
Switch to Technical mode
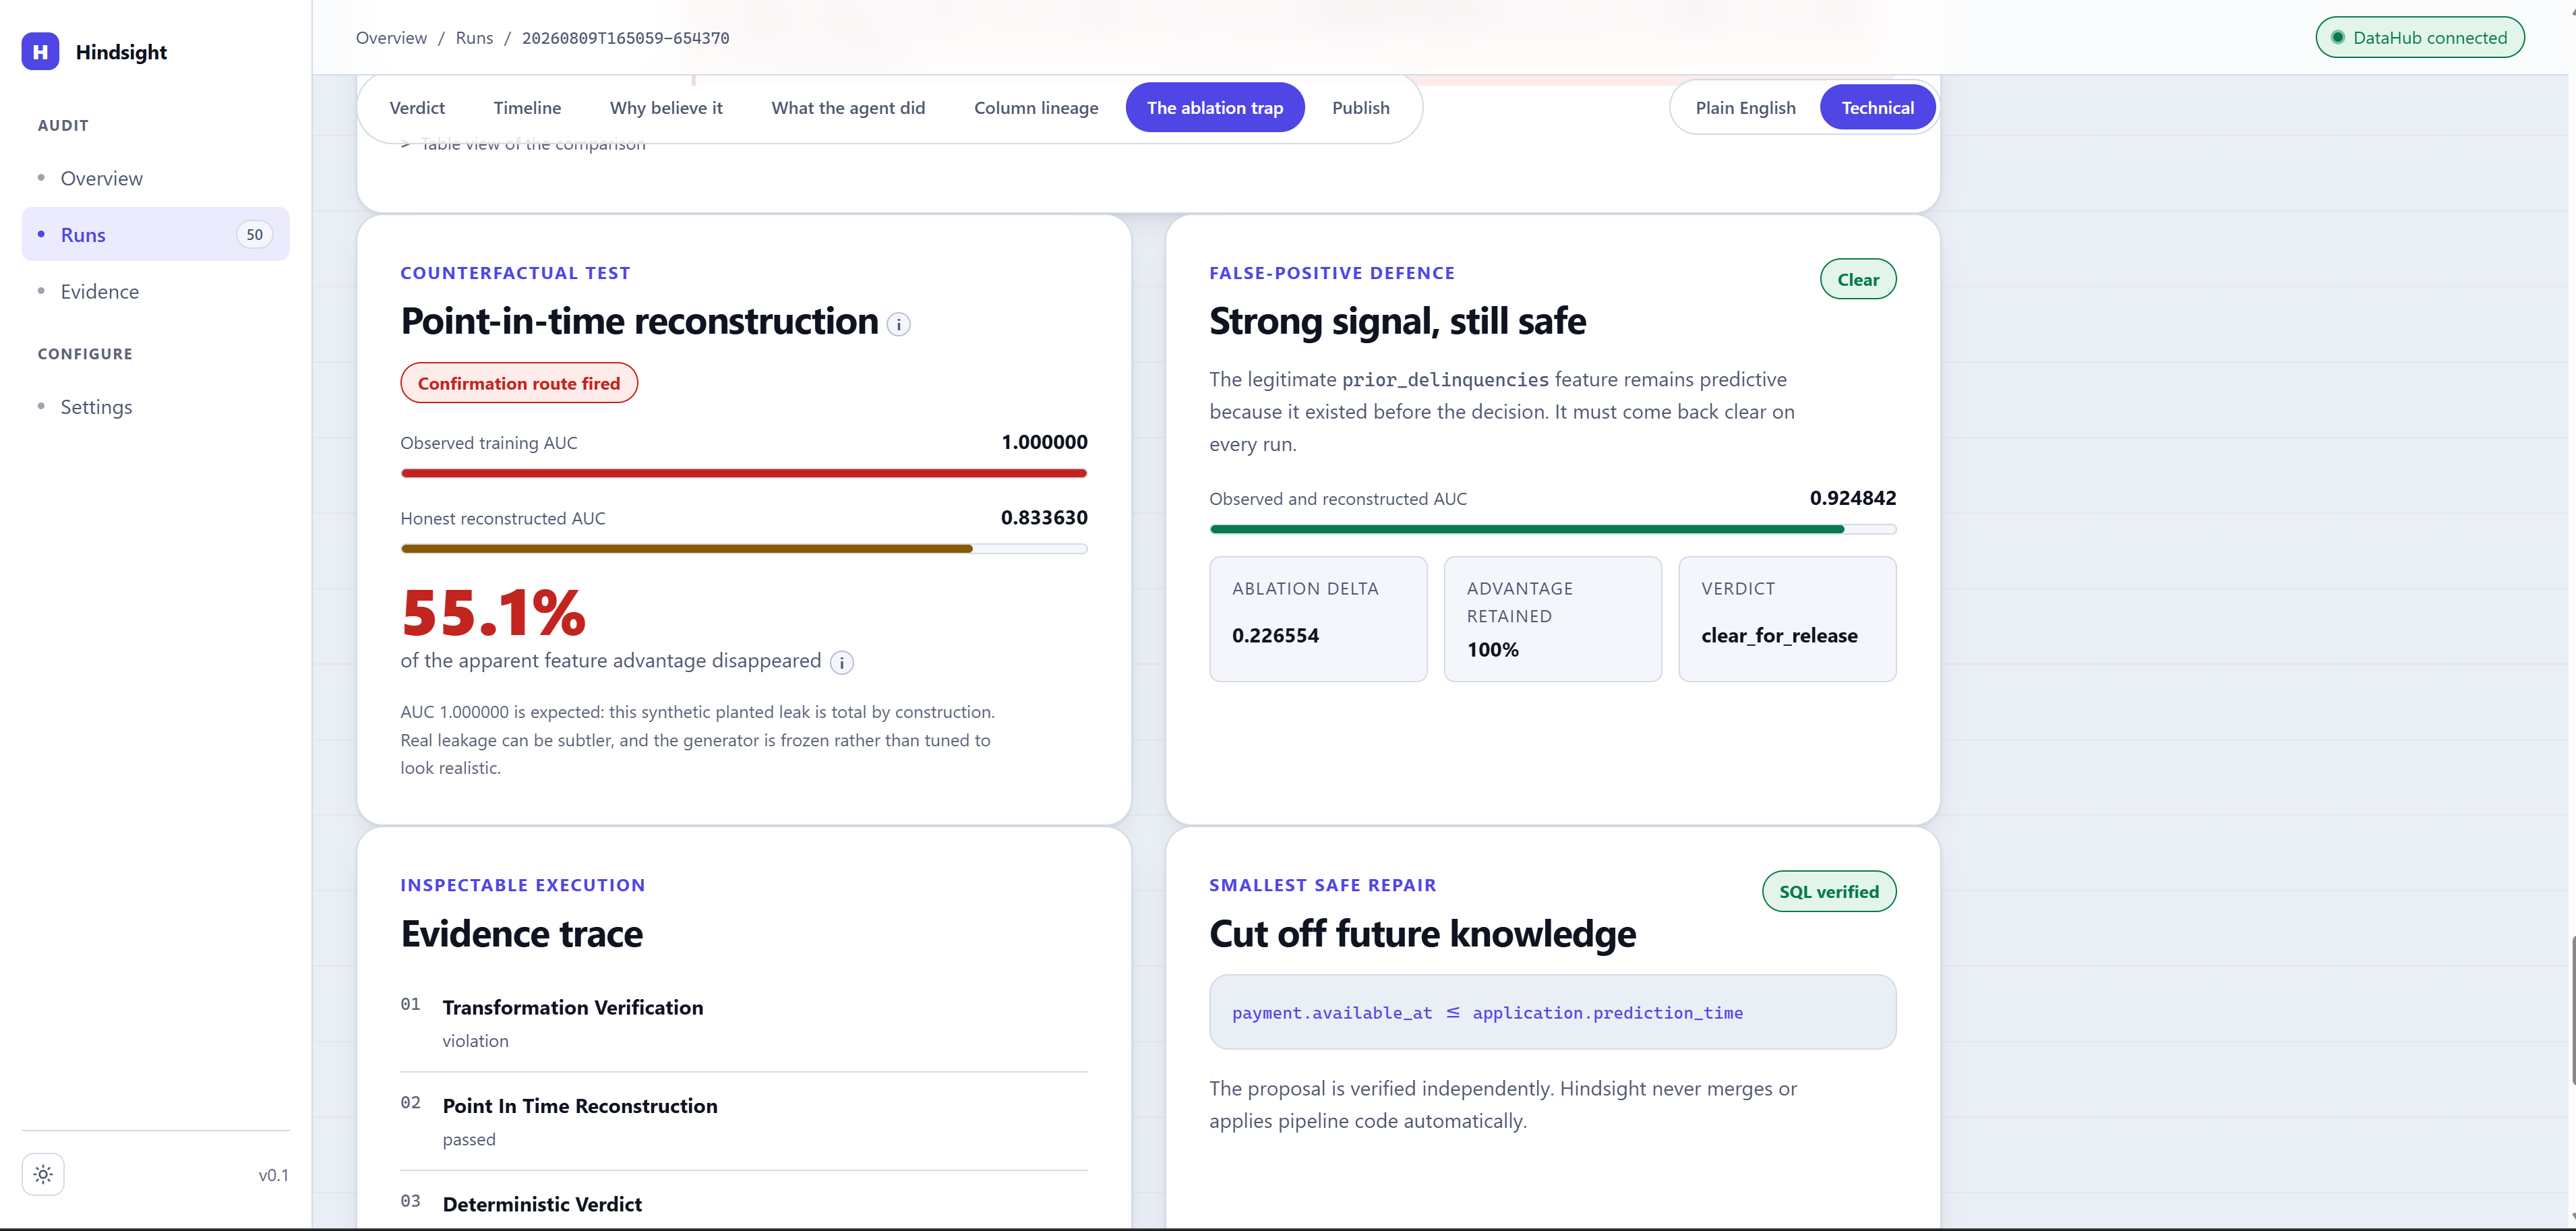point(1877,107)
